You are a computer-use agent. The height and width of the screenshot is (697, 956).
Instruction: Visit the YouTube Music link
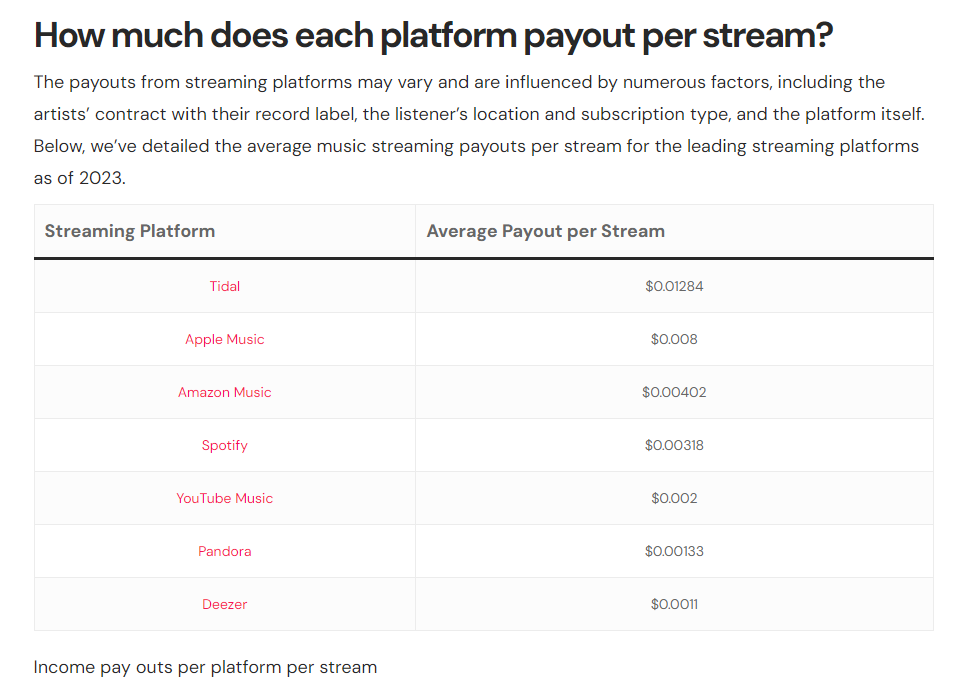pyautogui.click(x=224, y=498)
